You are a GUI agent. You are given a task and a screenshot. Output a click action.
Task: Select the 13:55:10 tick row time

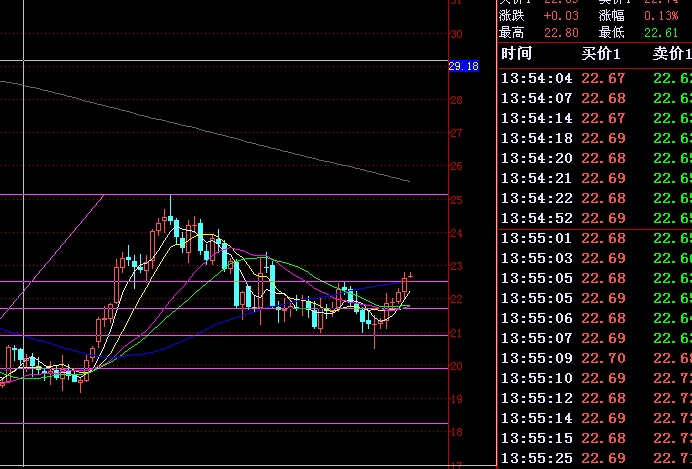537,378
